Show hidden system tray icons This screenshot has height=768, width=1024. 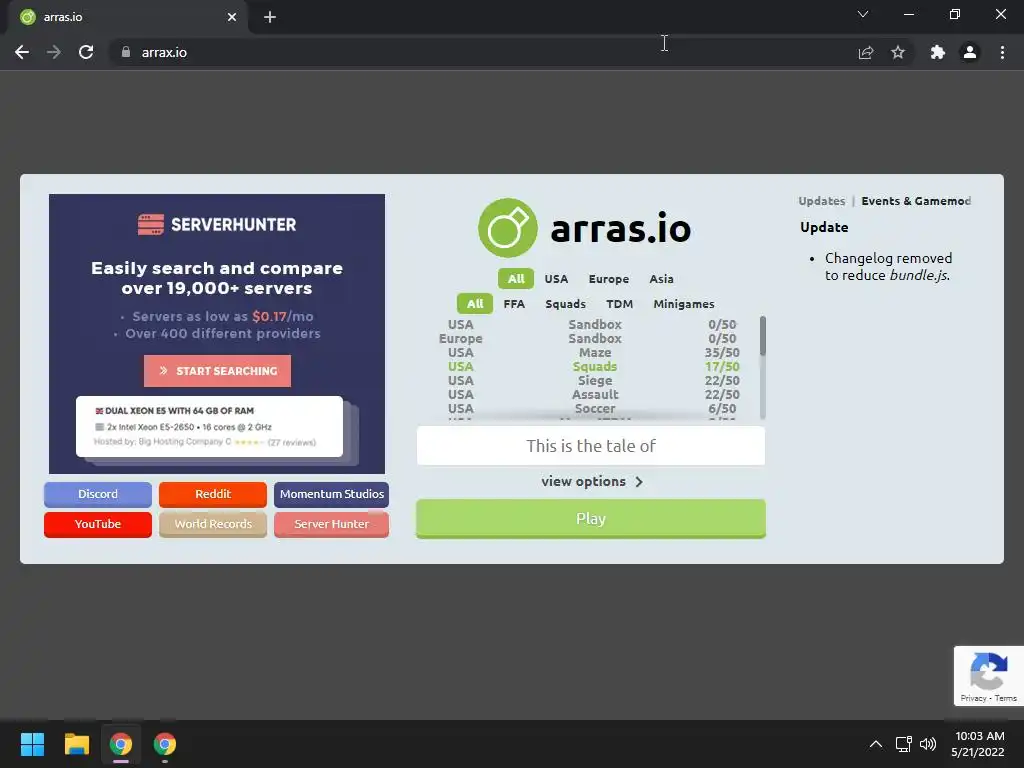point(876,744)
